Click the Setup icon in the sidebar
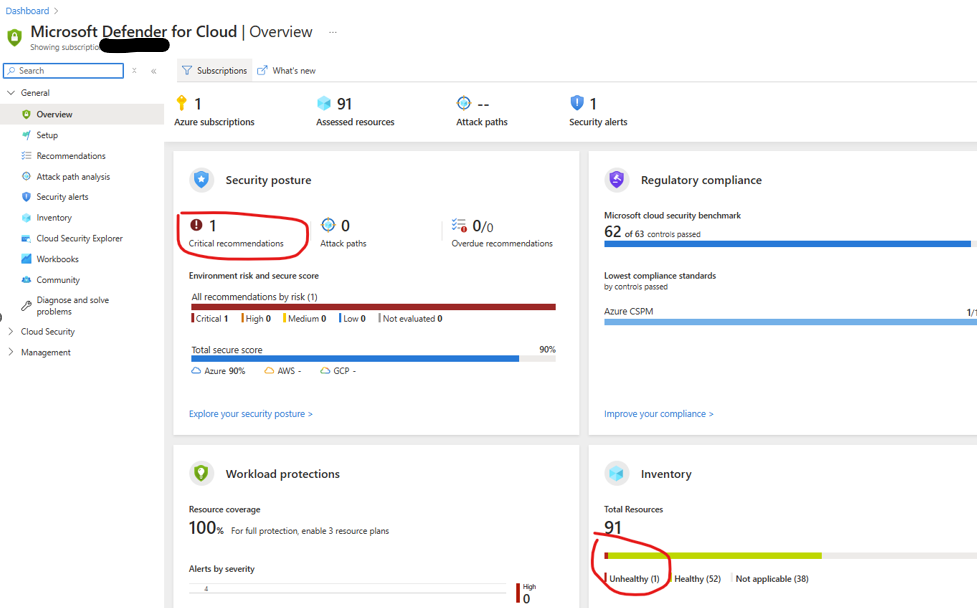 (x=26, y=135)
